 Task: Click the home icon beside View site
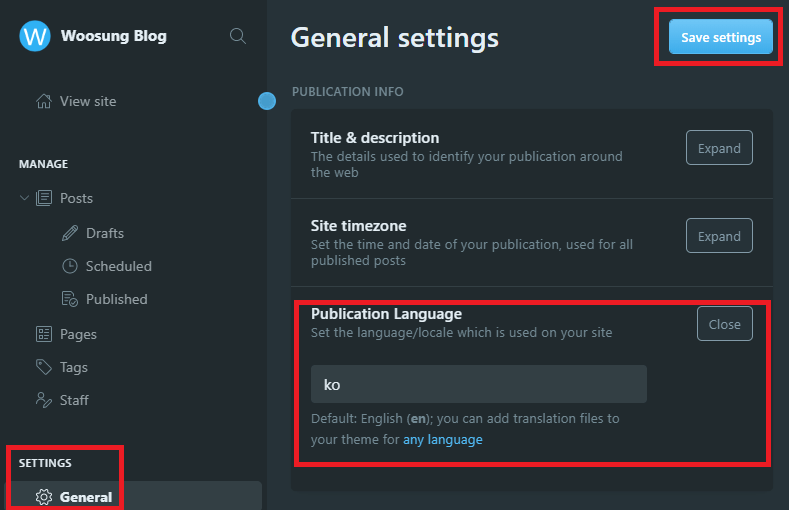click(43, 101)
